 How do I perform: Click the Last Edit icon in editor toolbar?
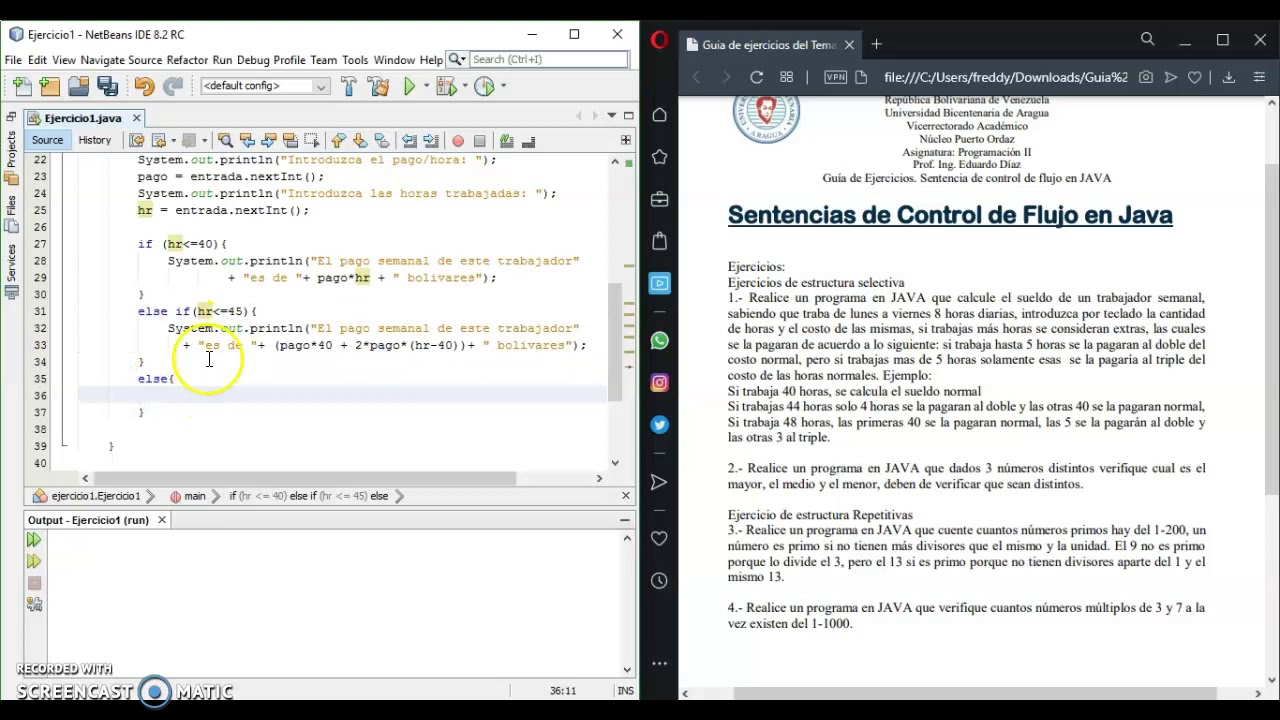tap(136, 140)
